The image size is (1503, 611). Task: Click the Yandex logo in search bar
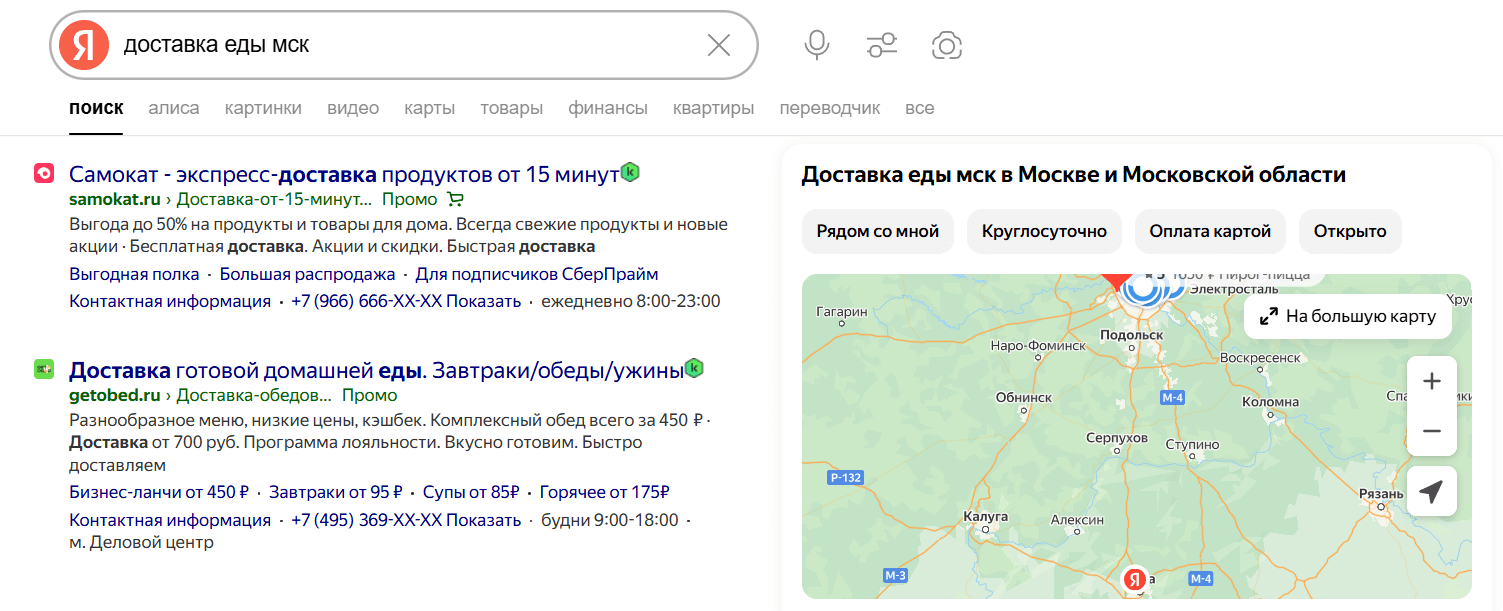tap(84, 45)
